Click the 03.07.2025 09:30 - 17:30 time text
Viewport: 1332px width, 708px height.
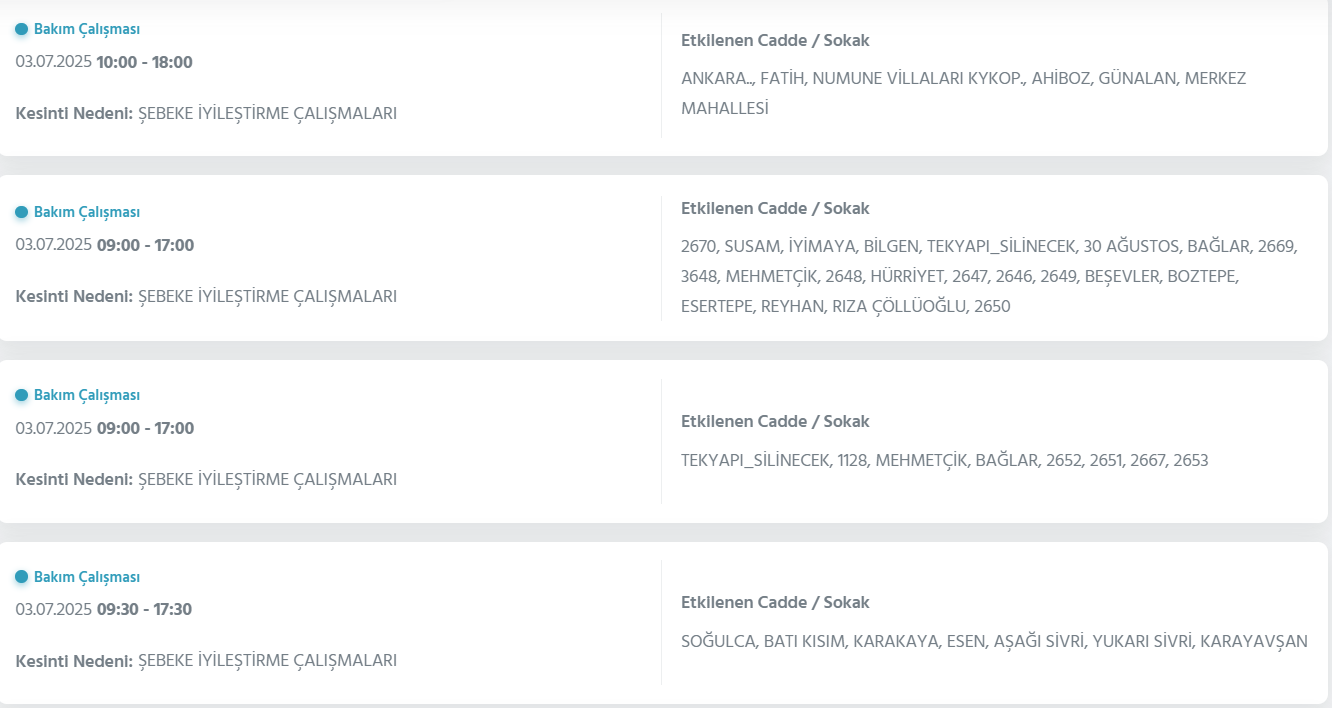coord(104,610)
